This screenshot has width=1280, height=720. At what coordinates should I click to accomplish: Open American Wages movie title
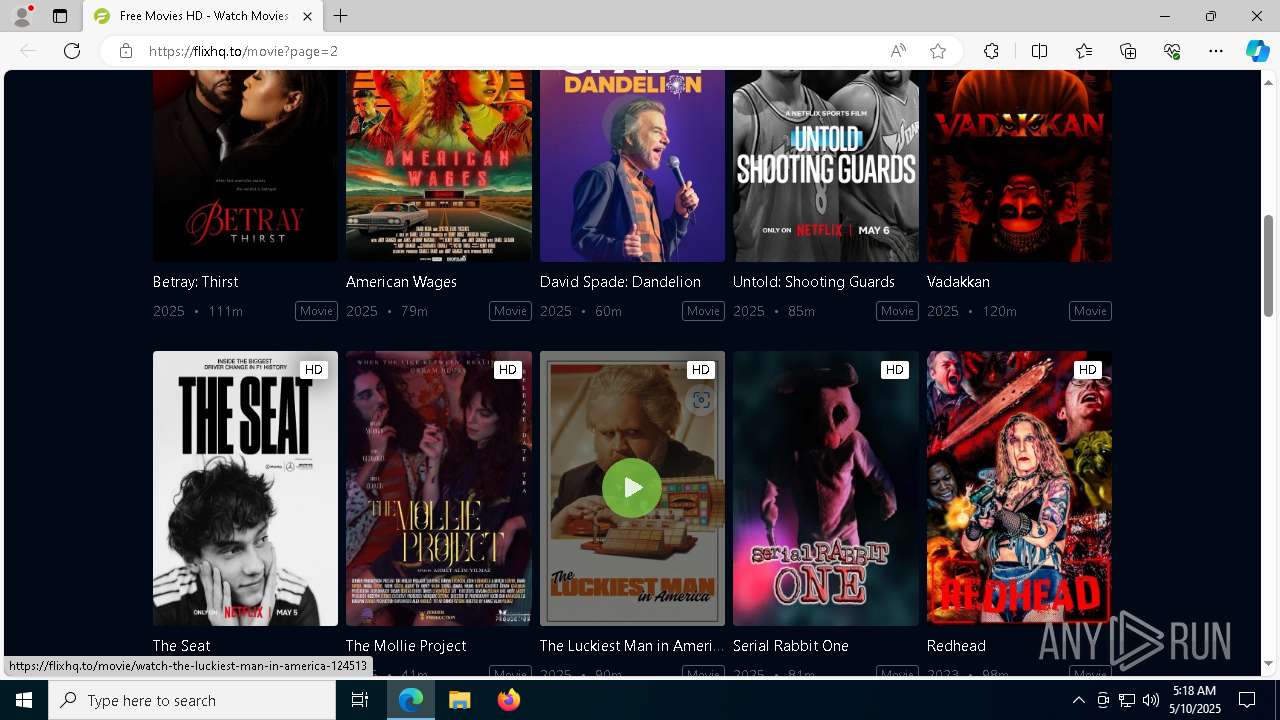pos(401,282)
